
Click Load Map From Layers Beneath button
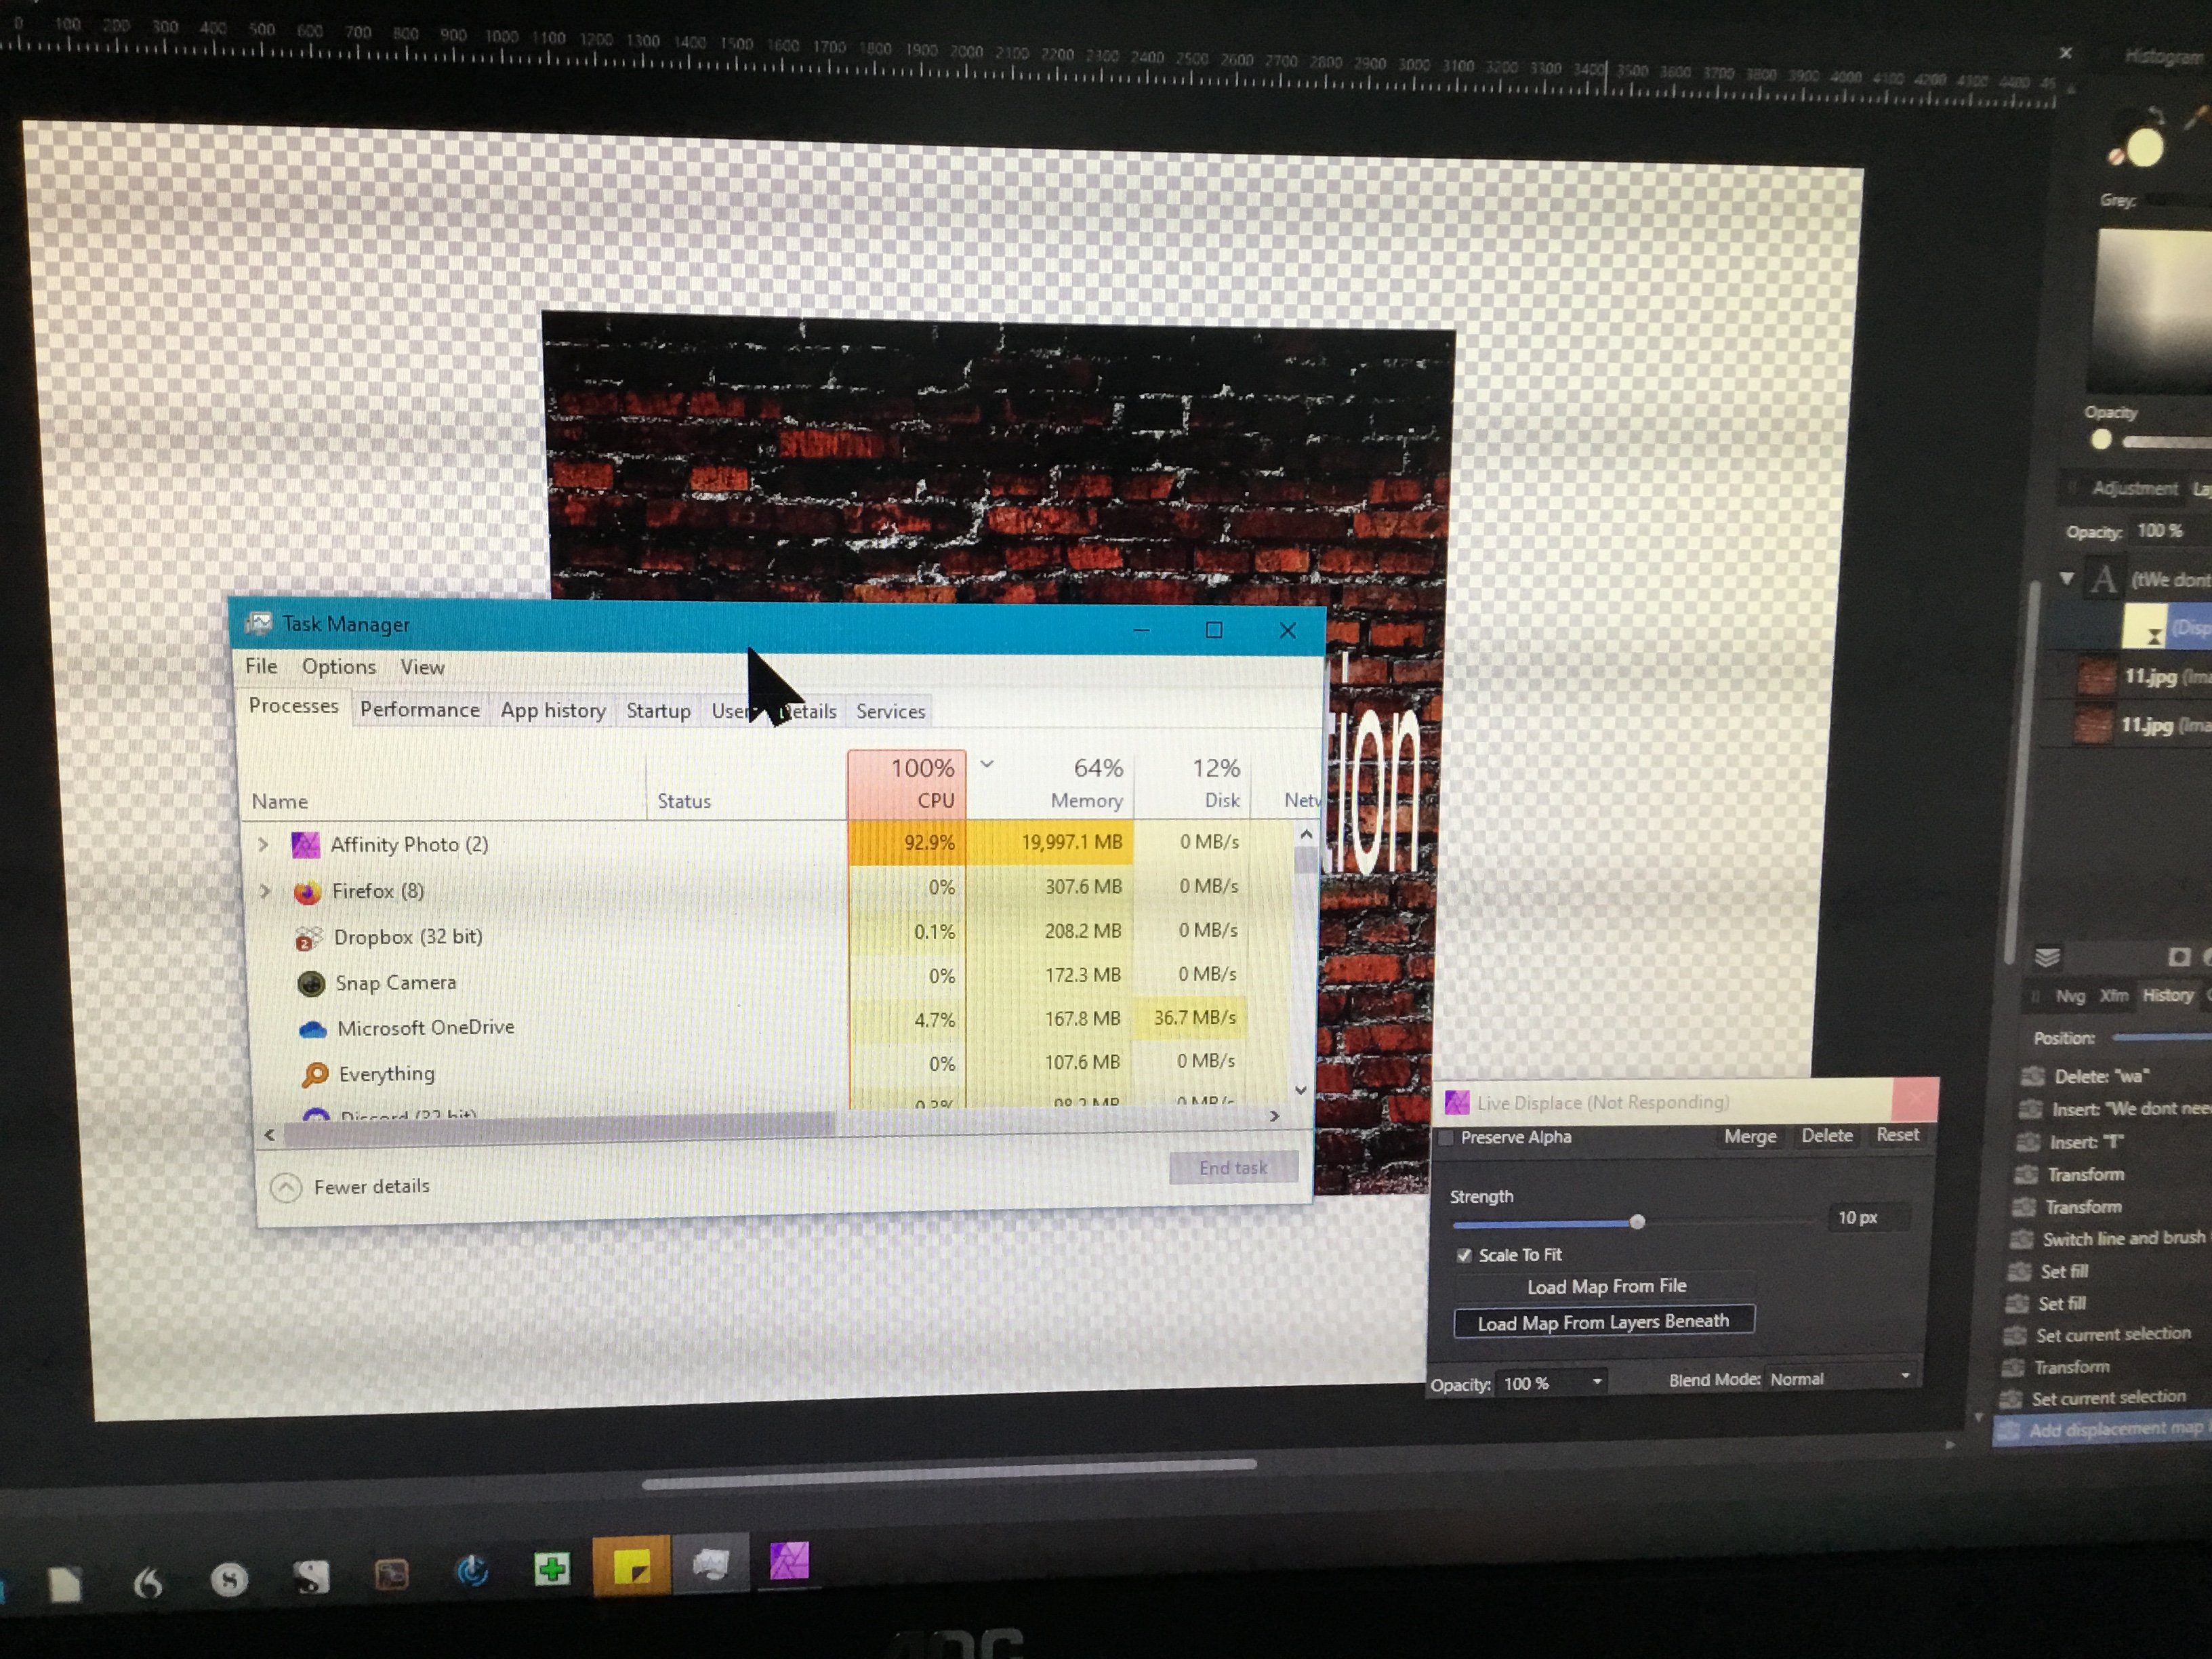(1604, 1323)
